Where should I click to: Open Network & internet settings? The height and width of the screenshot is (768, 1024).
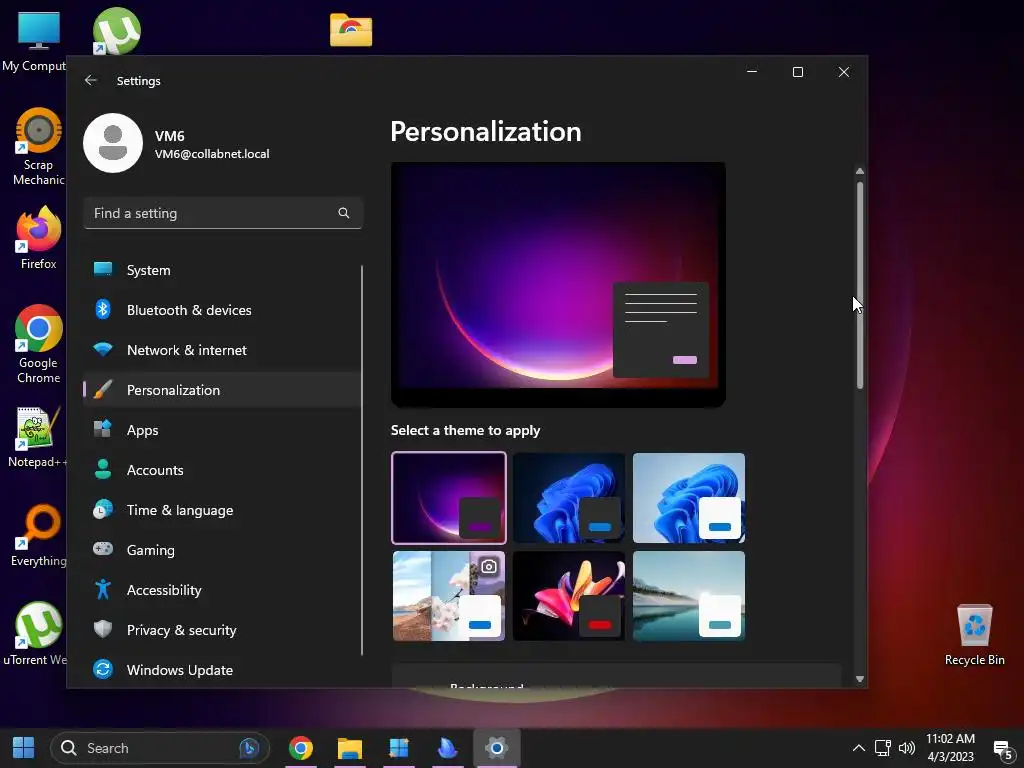pyautogui.click(x=222, y=350)
